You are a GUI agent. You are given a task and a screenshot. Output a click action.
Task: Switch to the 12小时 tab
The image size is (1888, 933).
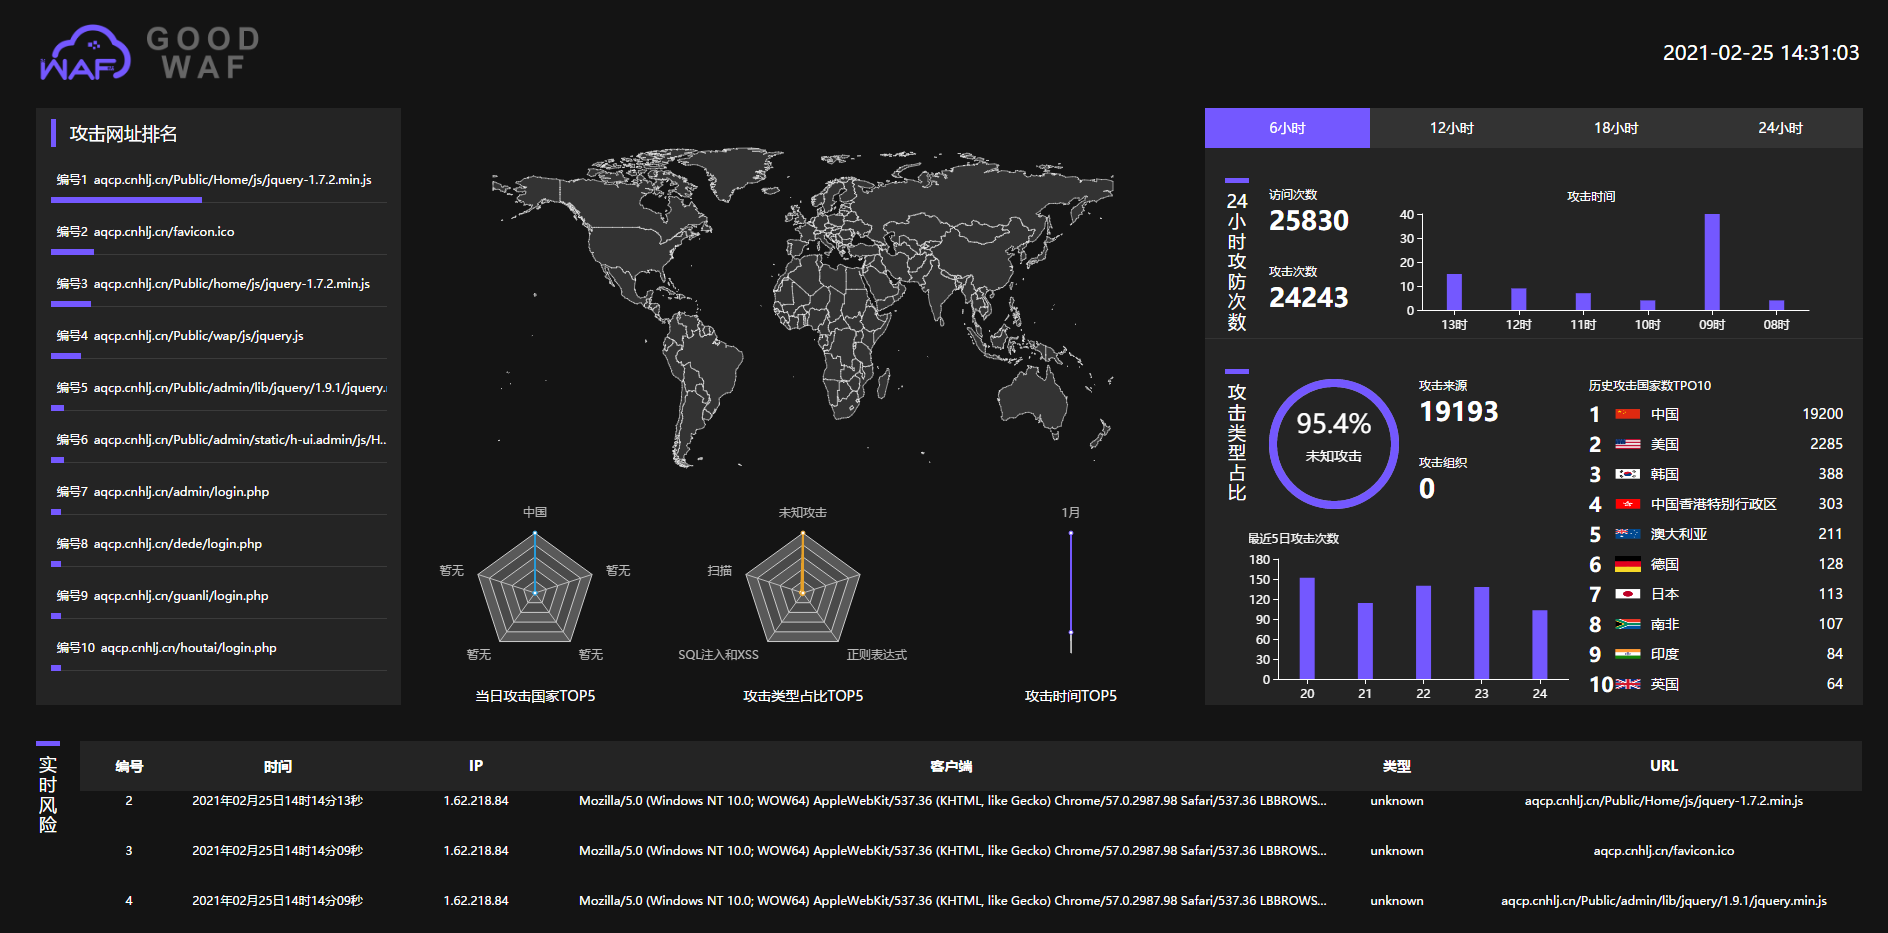(x=1452, y=128)
